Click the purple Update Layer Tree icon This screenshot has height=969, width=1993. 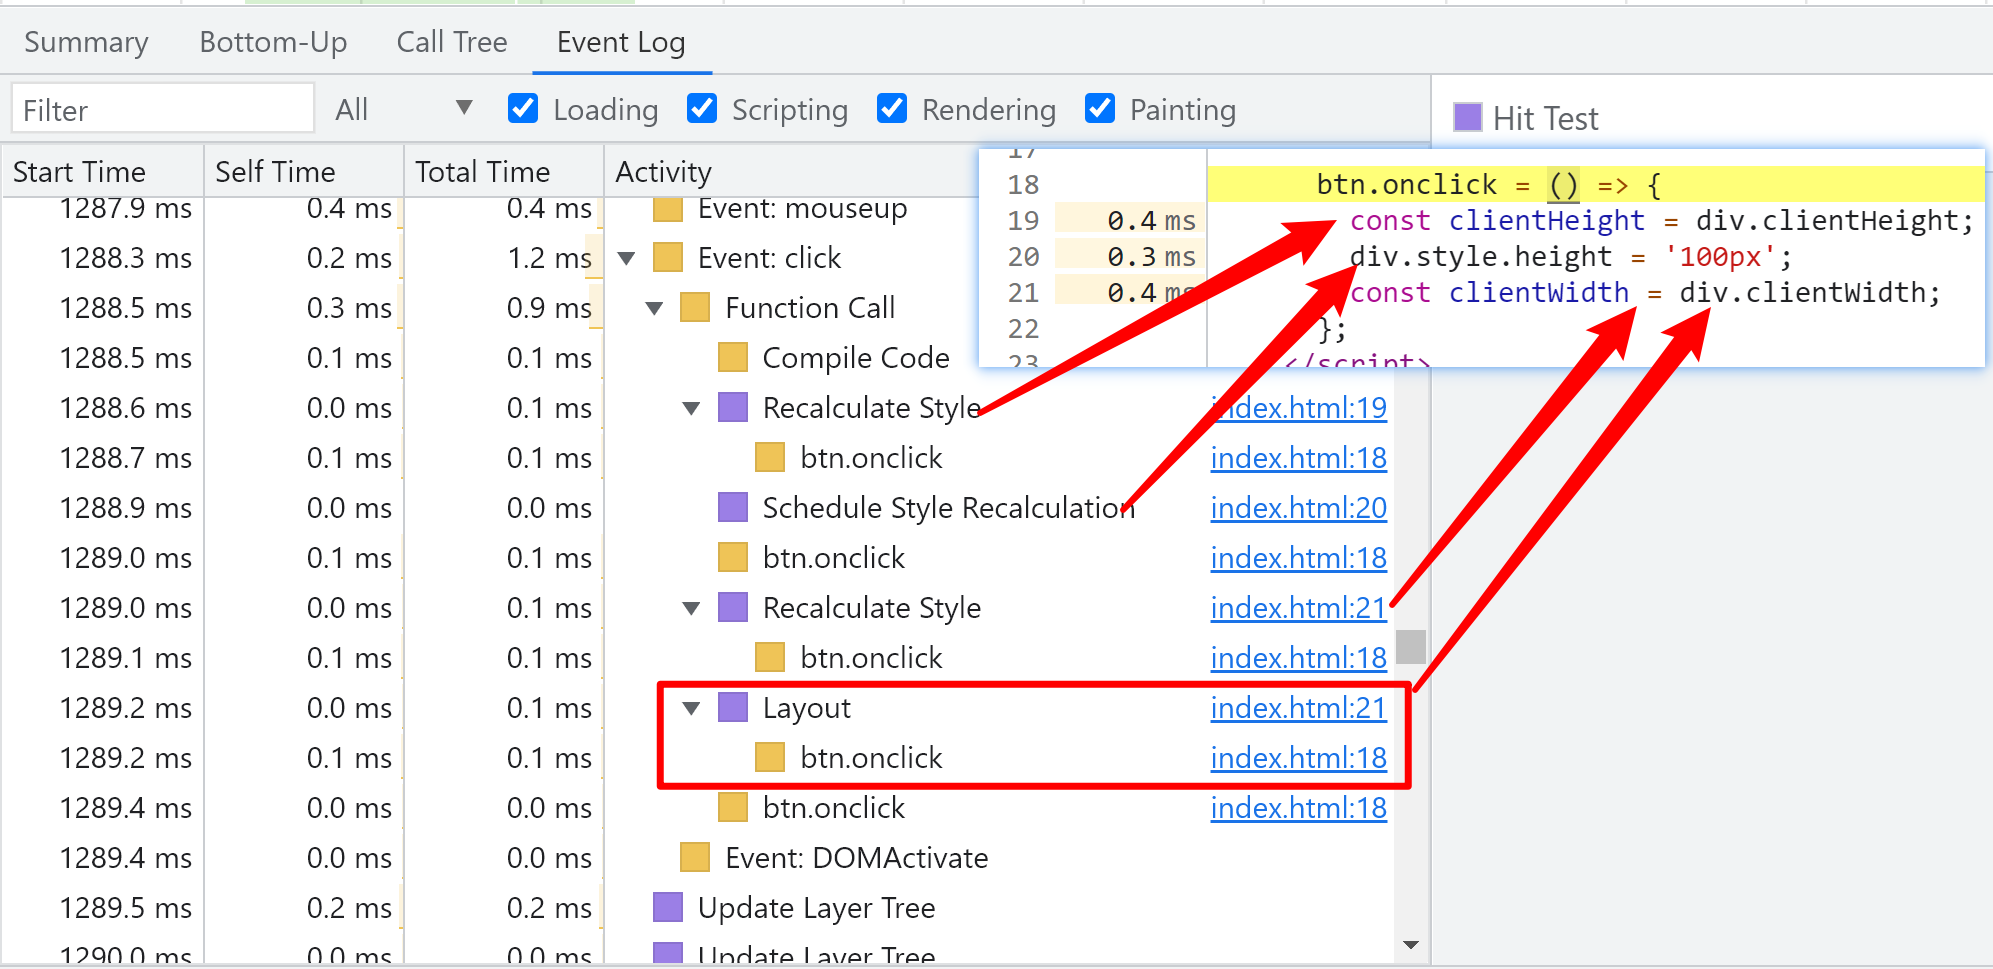point(667,908)
